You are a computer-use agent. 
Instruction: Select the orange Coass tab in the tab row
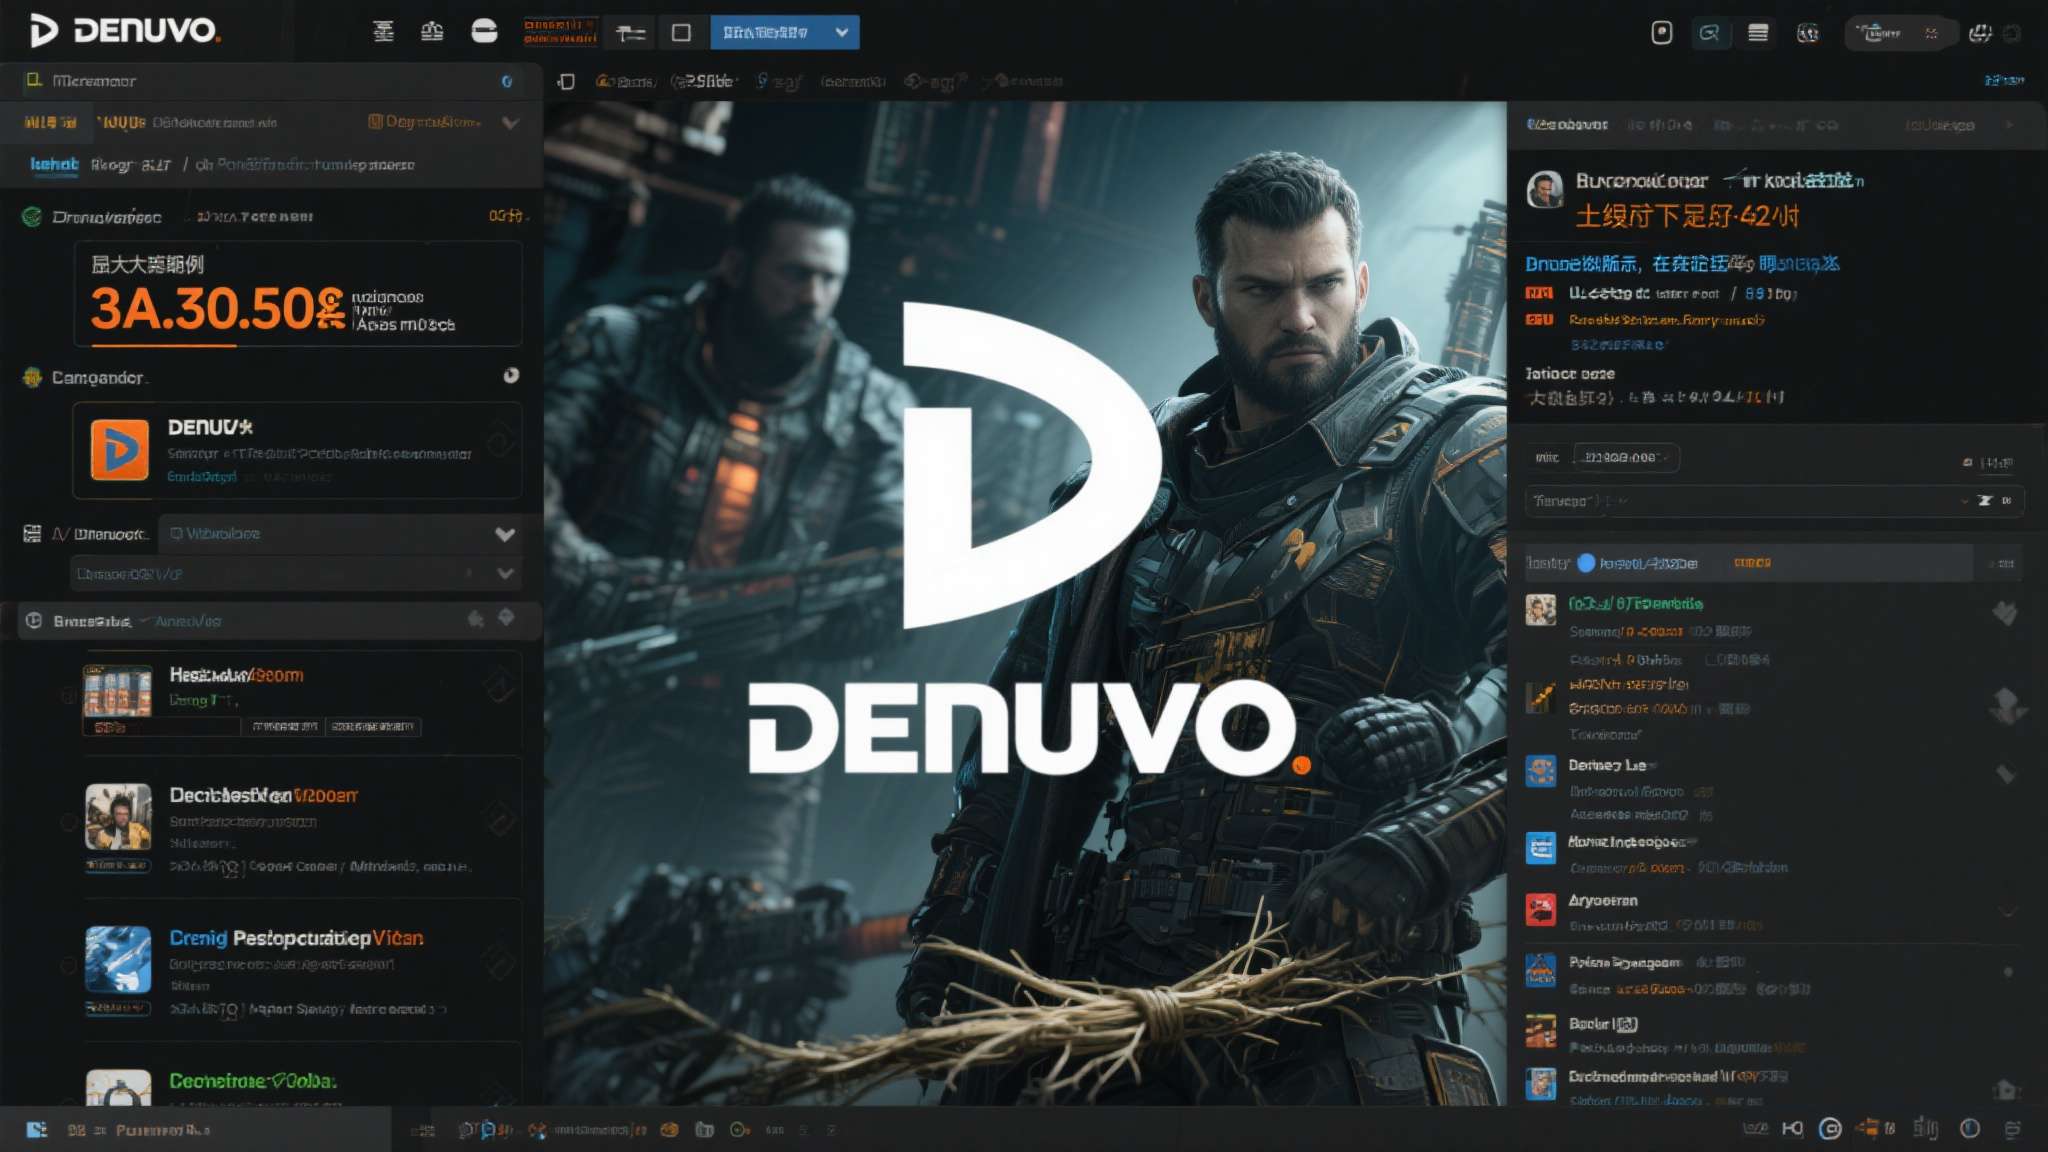625,81
